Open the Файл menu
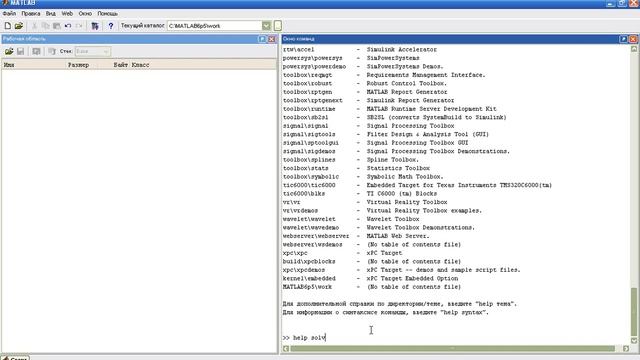Screen dimensions: 640x360 pyautogui.click(x=9, y=13)
